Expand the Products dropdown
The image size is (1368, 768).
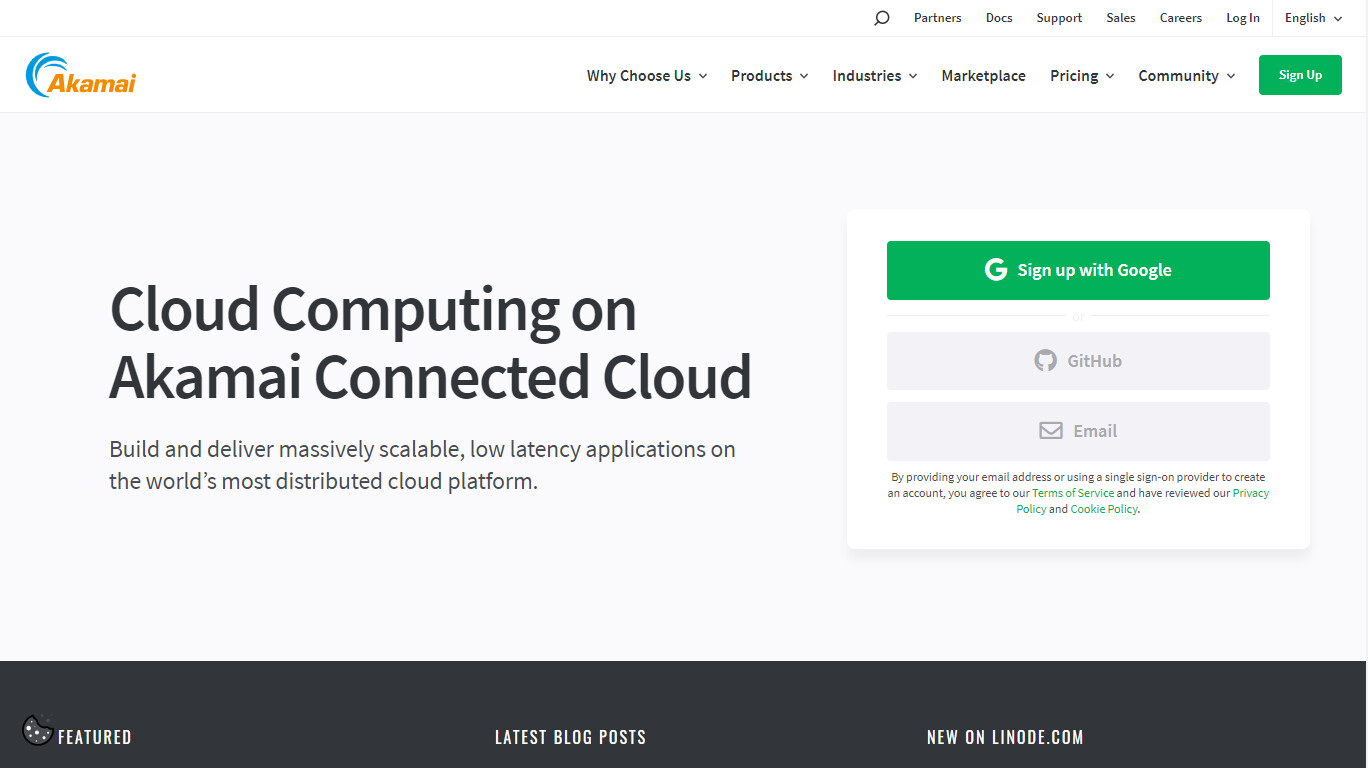pyautogui.click(x=770, y=76)
